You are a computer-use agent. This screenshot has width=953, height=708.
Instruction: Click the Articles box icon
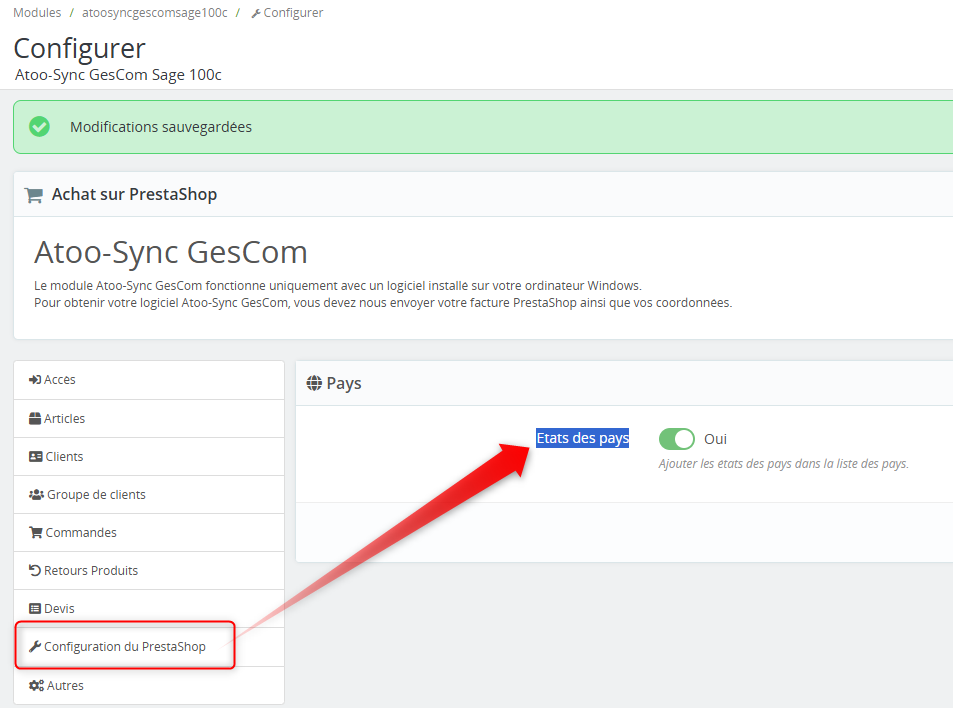click(x=35, y=419)
